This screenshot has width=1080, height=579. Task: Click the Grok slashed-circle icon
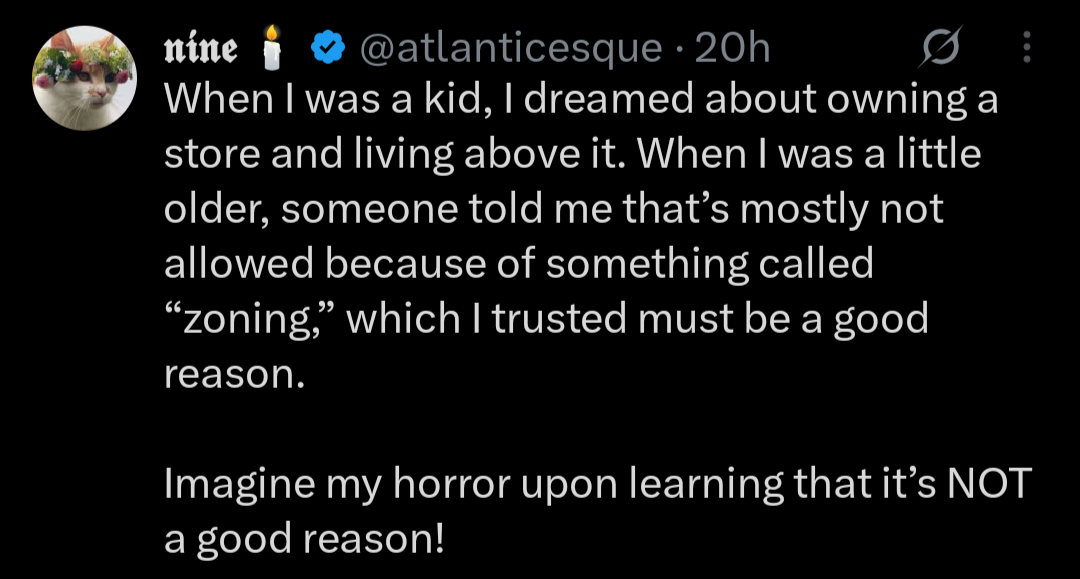click(943, 47)
